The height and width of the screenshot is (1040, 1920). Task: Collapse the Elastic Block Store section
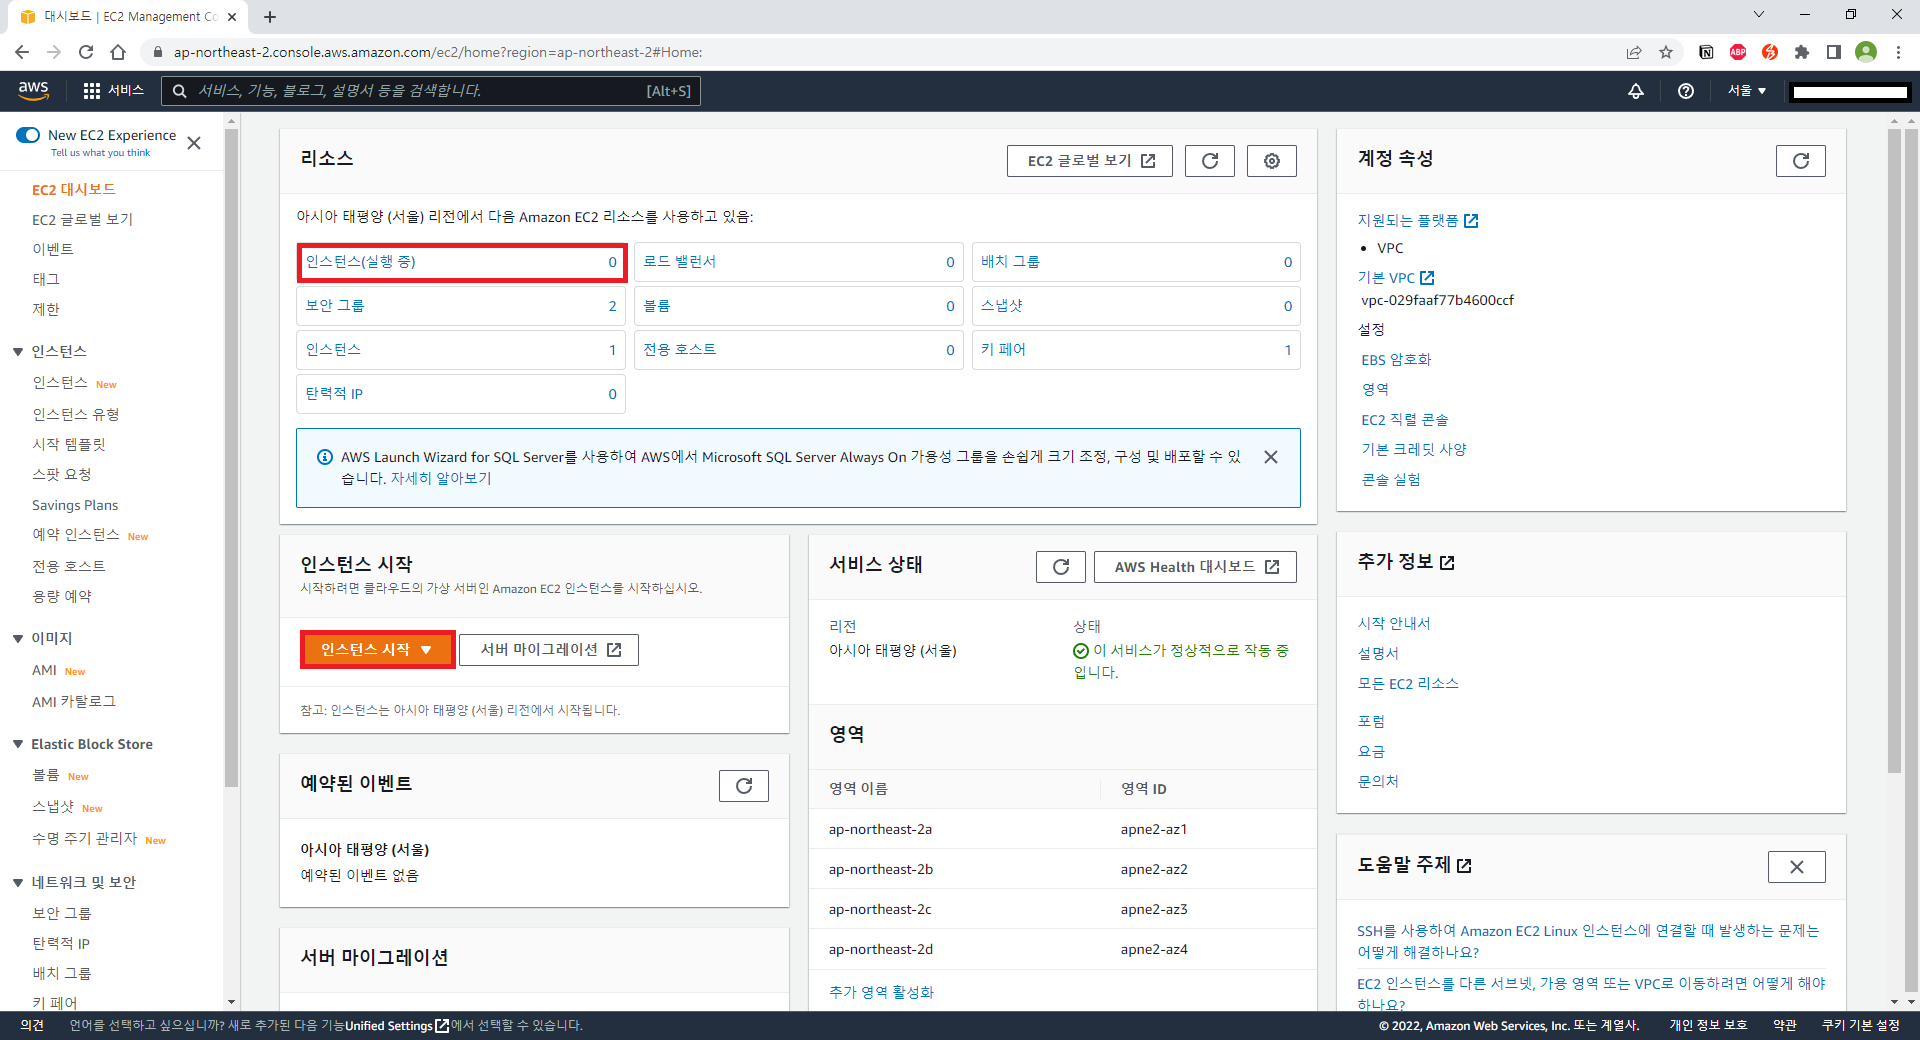18,745
